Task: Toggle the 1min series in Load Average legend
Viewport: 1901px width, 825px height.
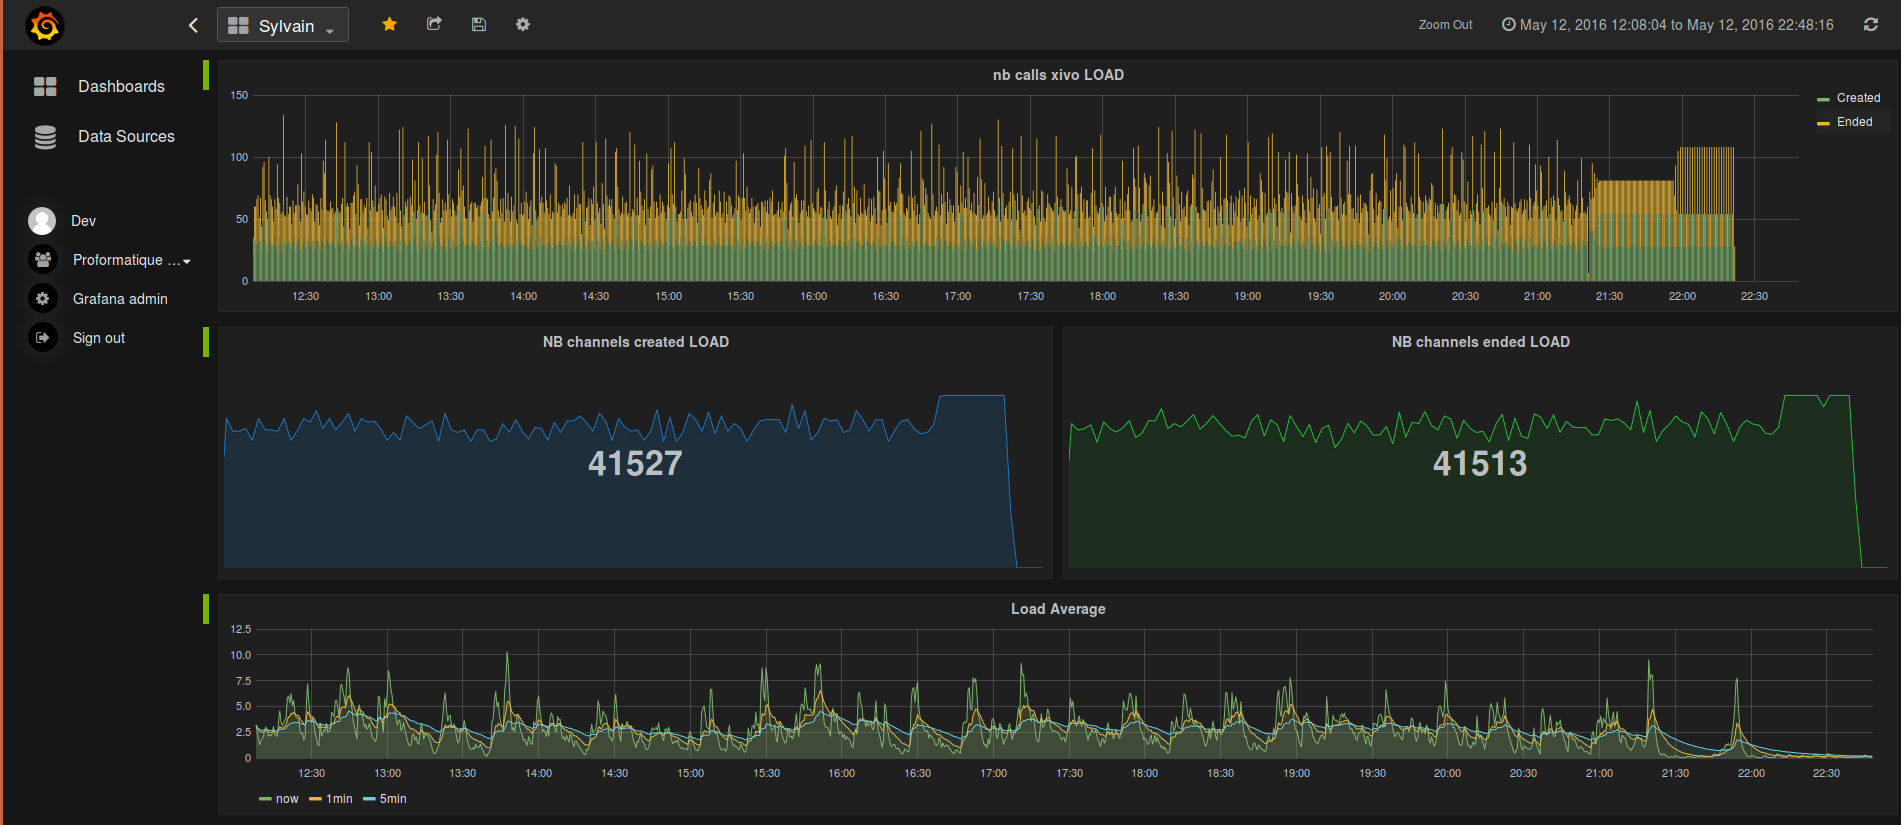Action: (x=339, y=799)
